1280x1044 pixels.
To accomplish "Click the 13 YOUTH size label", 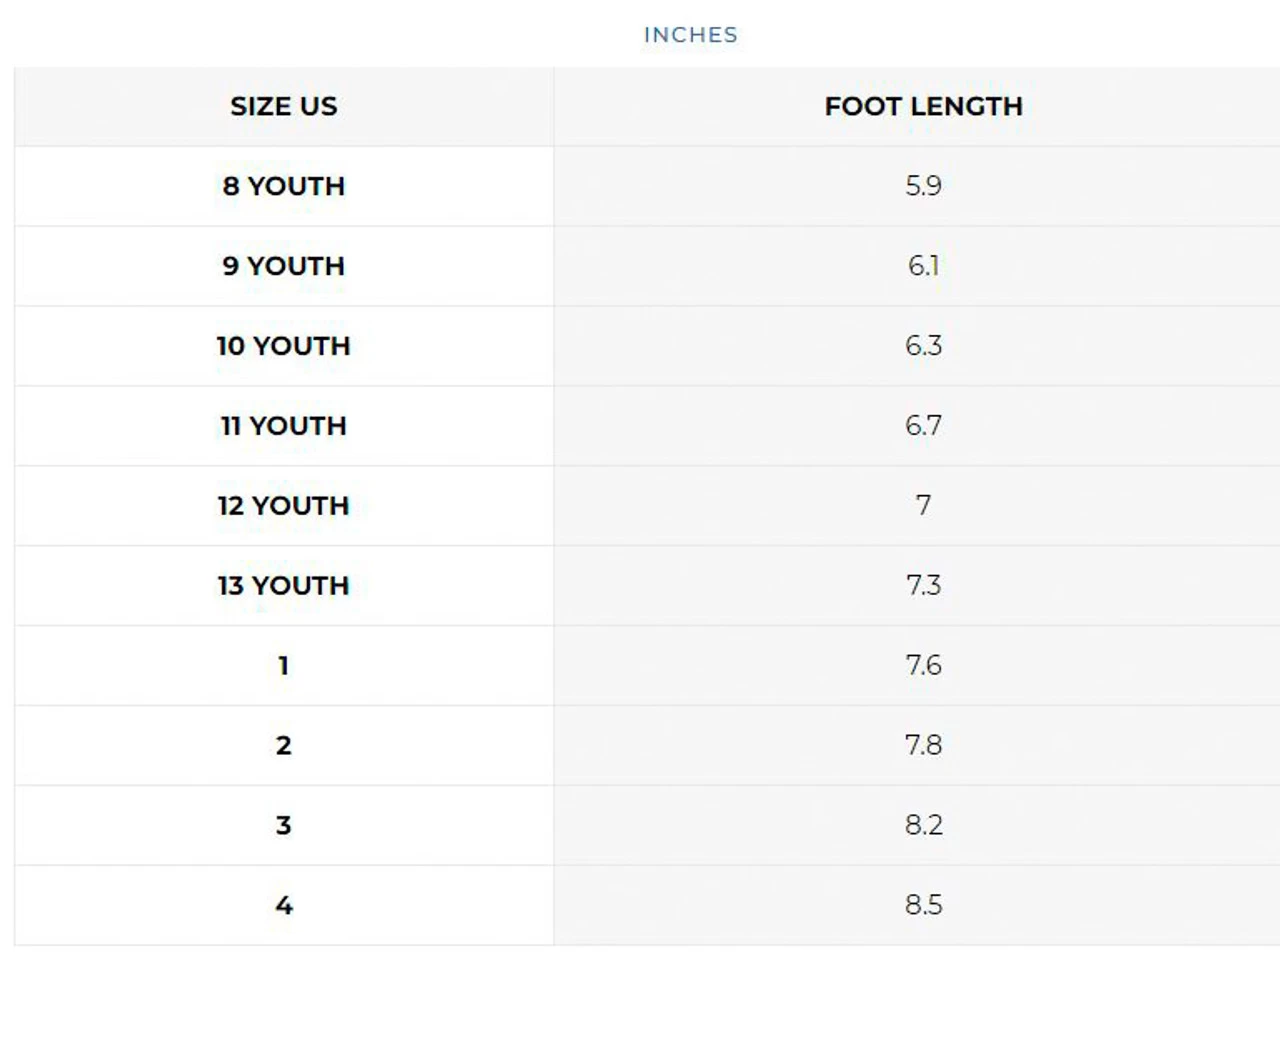I will [x=284, y=586].
